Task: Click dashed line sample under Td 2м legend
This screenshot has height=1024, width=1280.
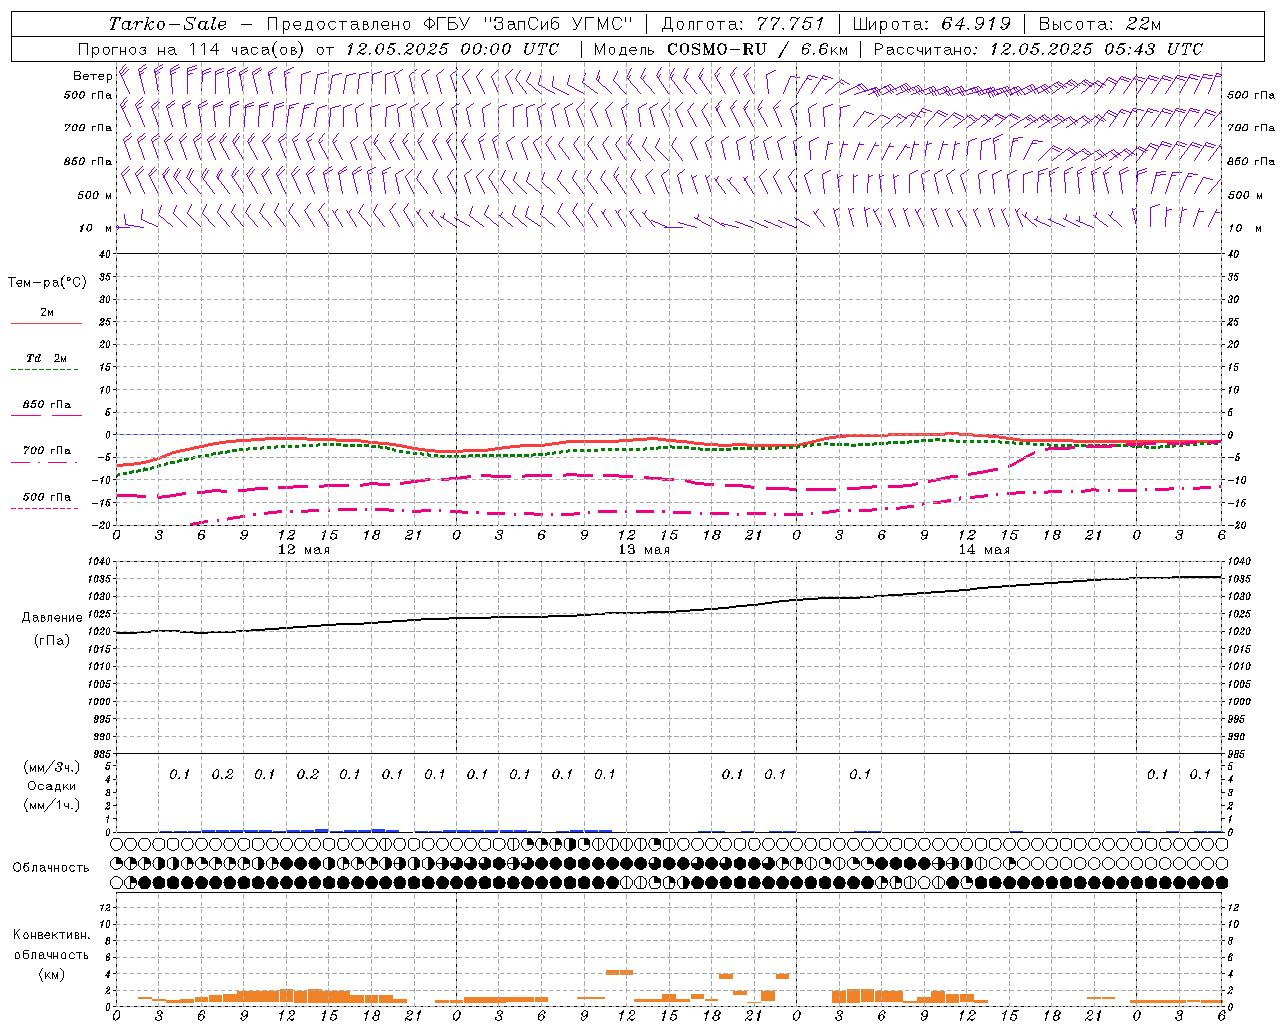Action: click(x=45, y=370)
